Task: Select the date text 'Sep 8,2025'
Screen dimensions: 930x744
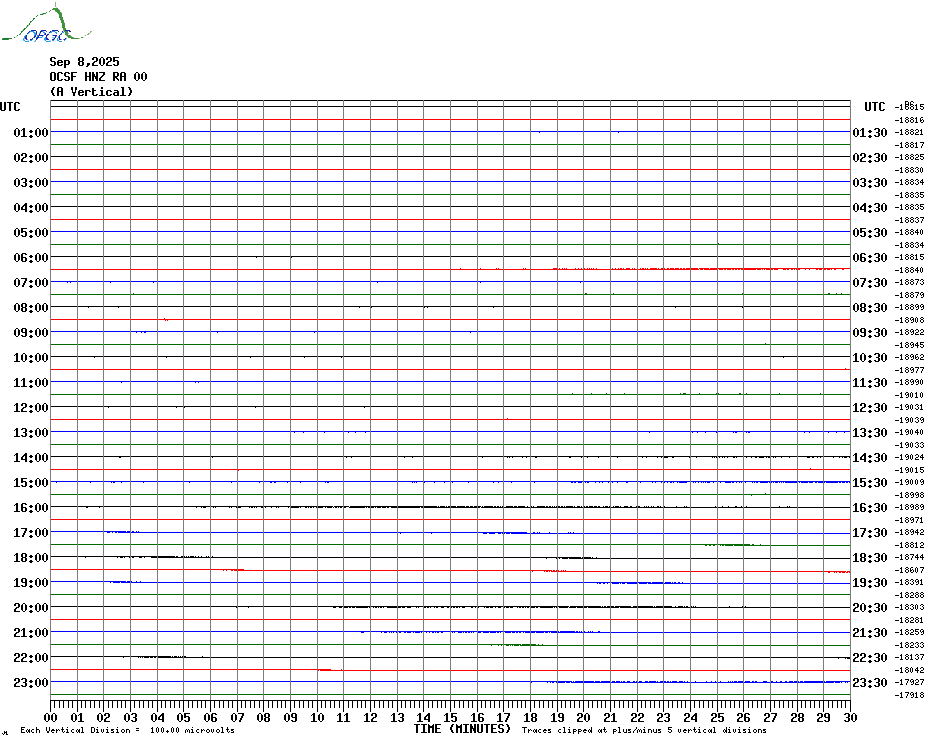Action: [x=84, y=62]
